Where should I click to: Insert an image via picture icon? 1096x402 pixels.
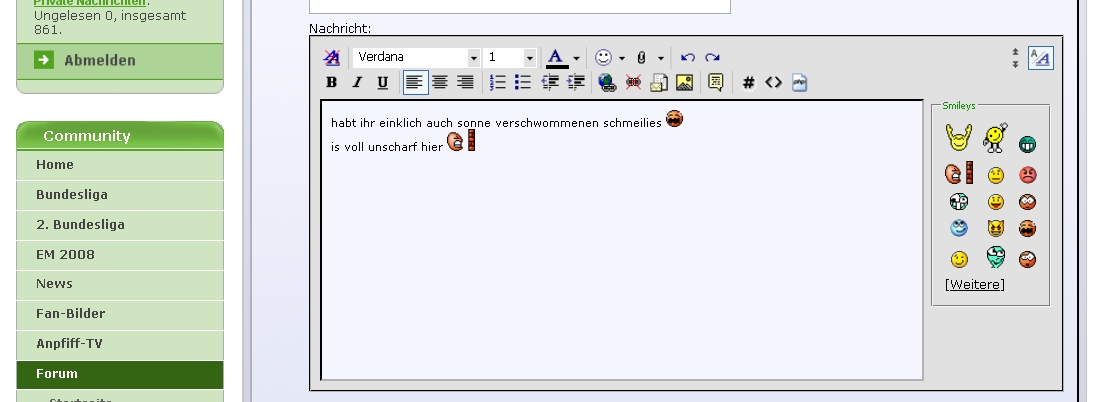coord(684,83)
